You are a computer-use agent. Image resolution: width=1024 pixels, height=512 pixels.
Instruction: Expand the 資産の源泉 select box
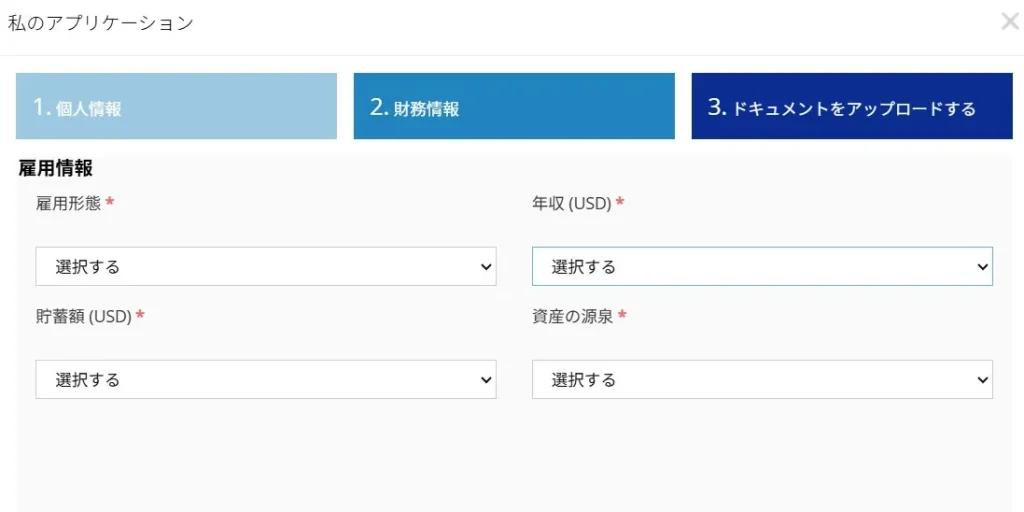point(761,380)
